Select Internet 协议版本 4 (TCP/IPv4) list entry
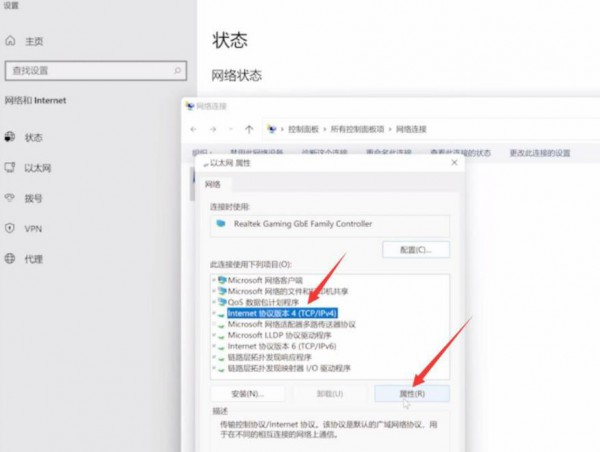The width and height of the screenshot is (600, 452). click(282, 313)
